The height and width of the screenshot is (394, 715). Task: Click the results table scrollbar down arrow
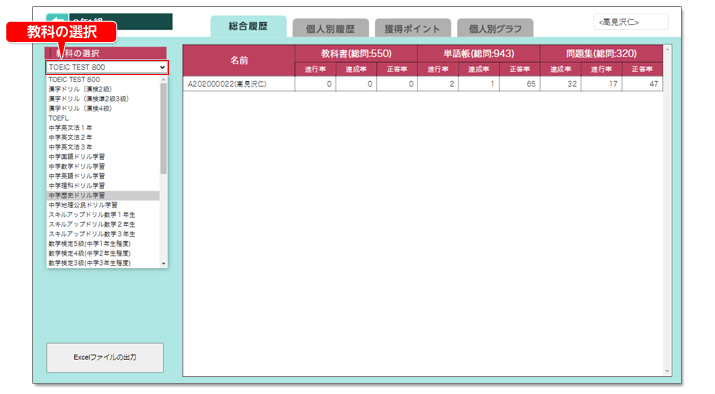pyautogui.click(x=667, y=371)
